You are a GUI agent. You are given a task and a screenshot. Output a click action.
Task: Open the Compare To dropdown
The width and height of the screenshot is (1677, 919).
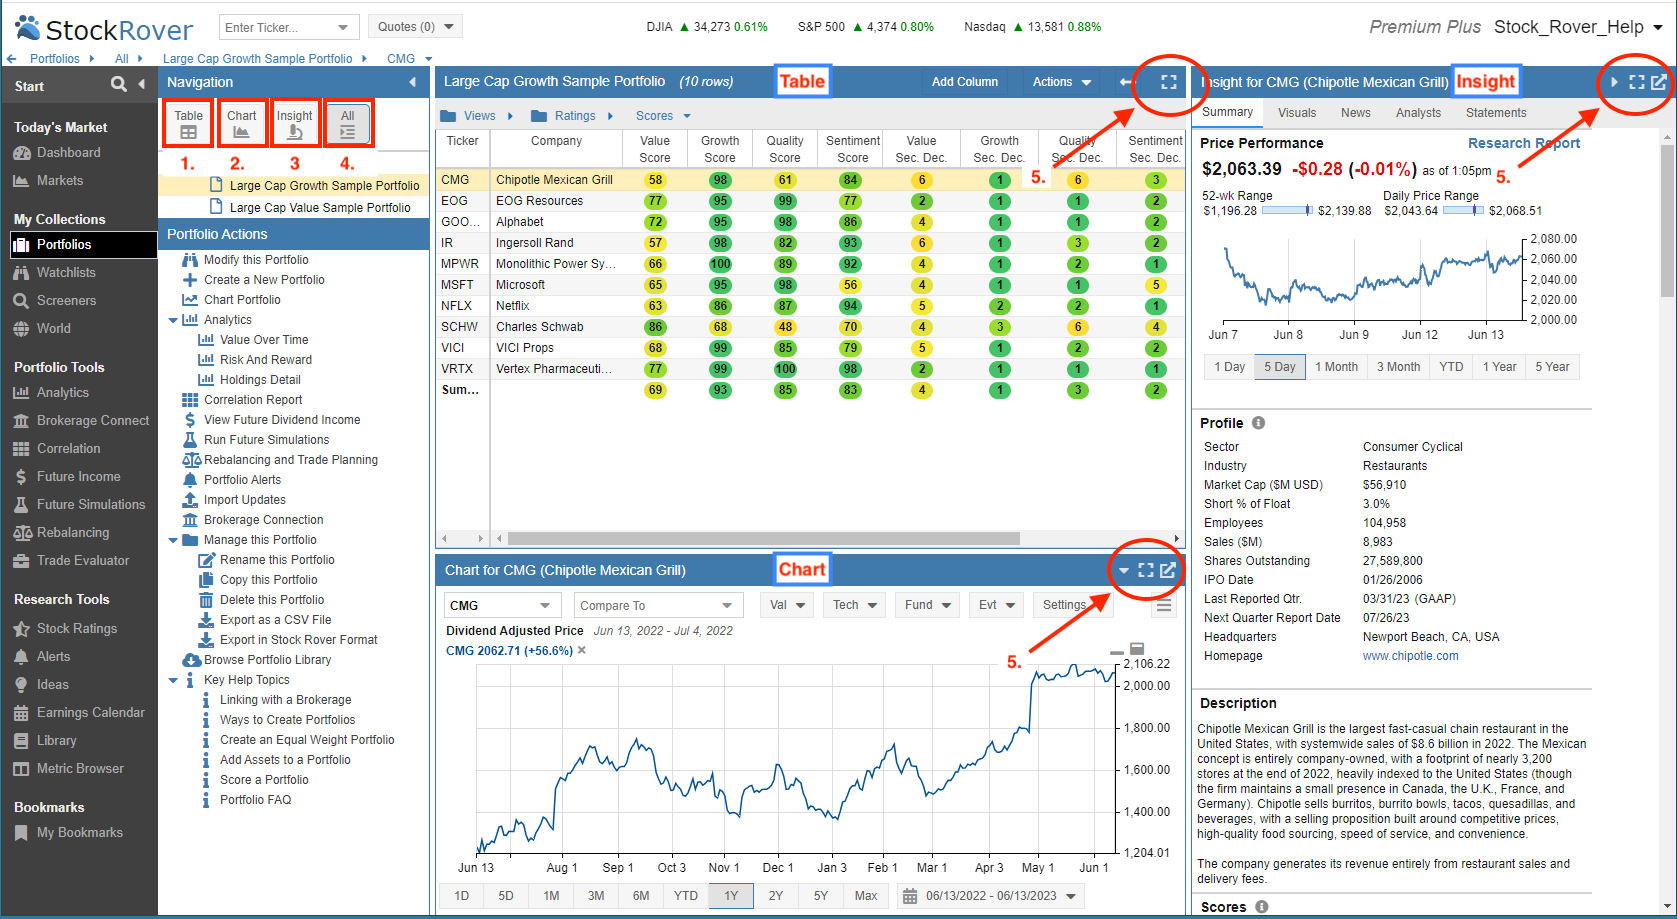click(658, 605)
